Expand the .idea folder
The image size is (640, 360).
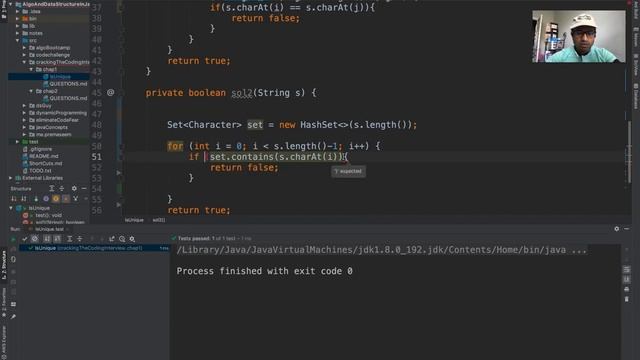click(x=18, y=11)
